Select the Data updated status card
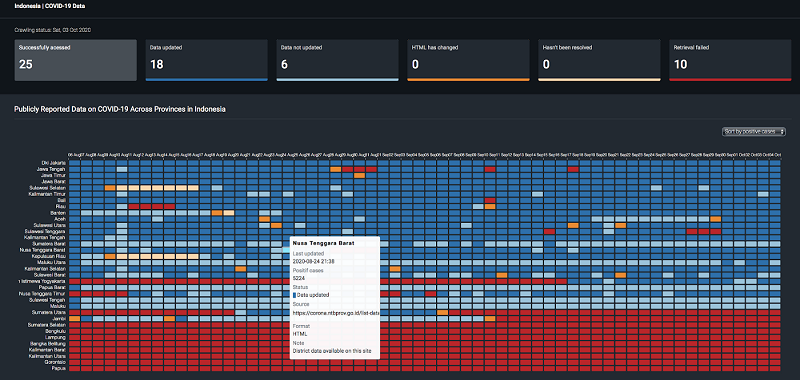The height and width of the screenshot is (380, 800). pos(207,60)
